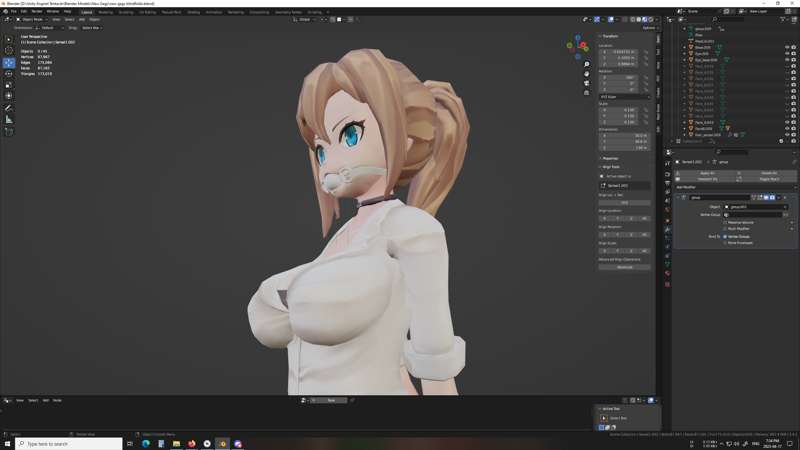Image resolution: width=800 pixels, height=450 pixels.
Task: Switch to the UV Editing workspace tab
Action: (147, 12)
